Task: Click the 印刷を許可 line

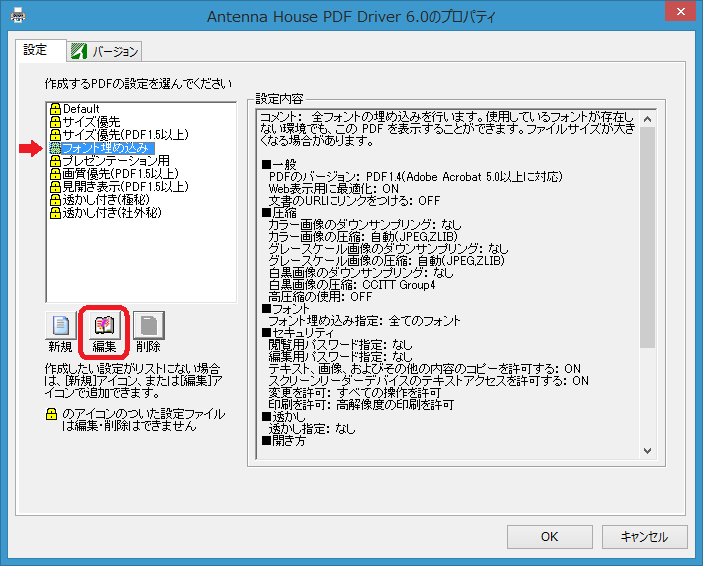Action: click(x=361, y=405)
